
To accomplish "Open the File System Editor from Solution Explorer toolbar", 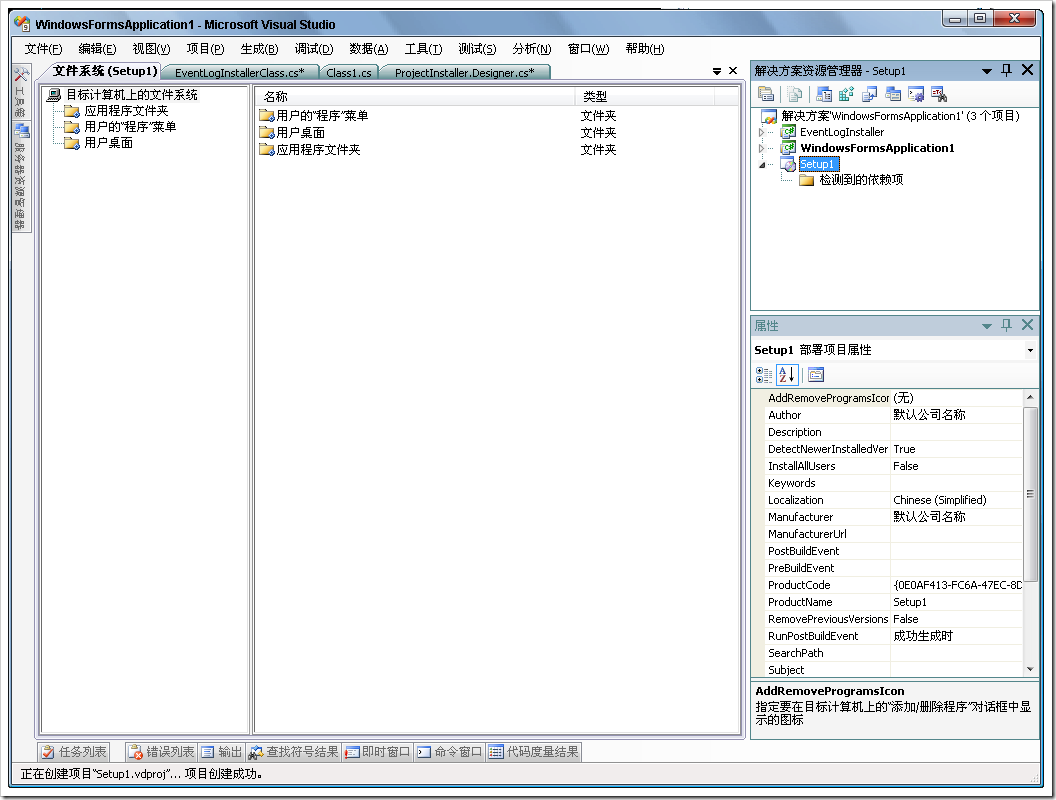I will click(824, 94).
